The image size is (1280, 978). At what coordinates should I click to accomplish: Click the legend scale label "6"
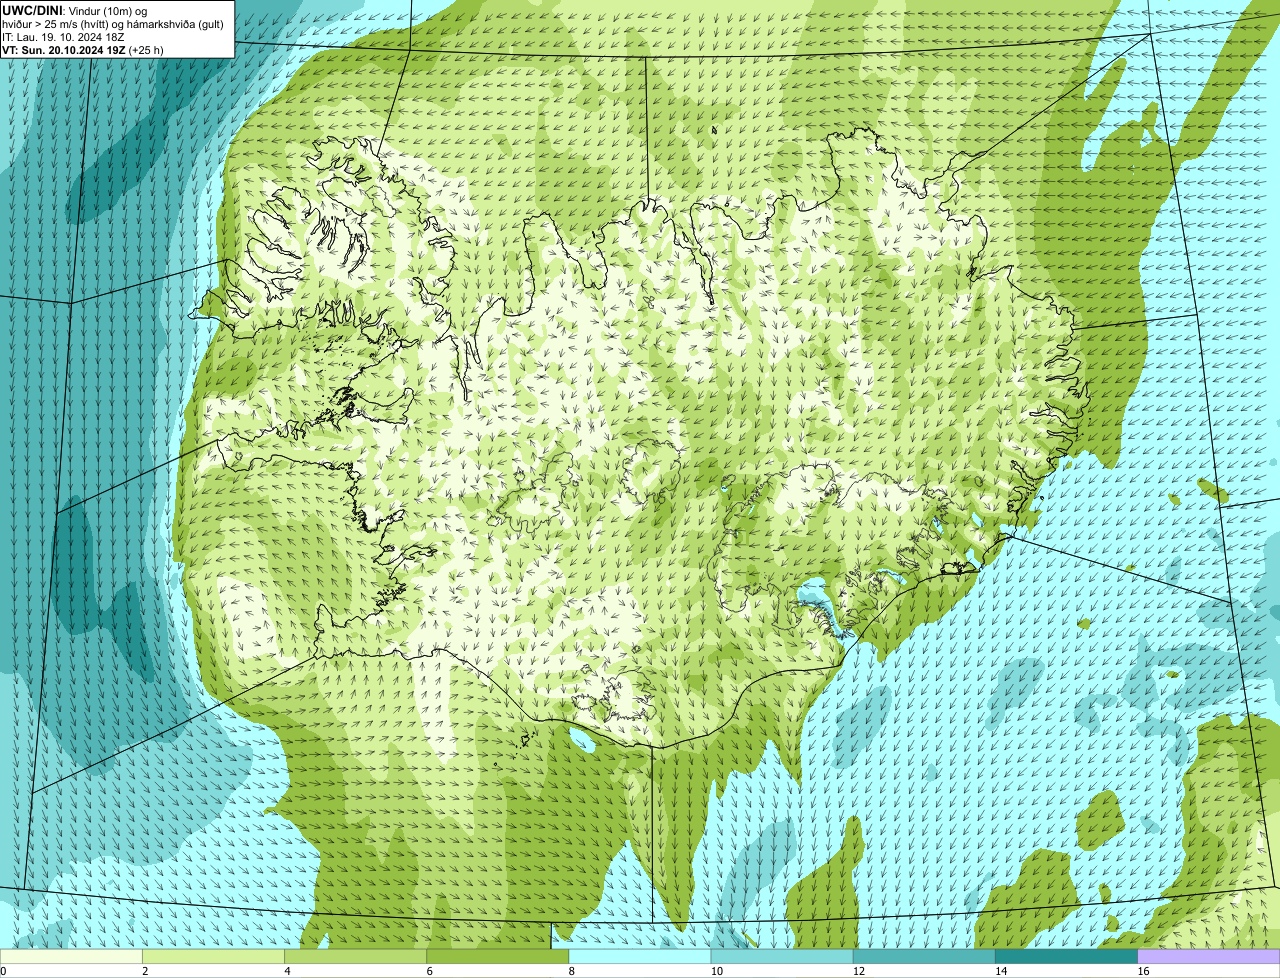[430, 971]
